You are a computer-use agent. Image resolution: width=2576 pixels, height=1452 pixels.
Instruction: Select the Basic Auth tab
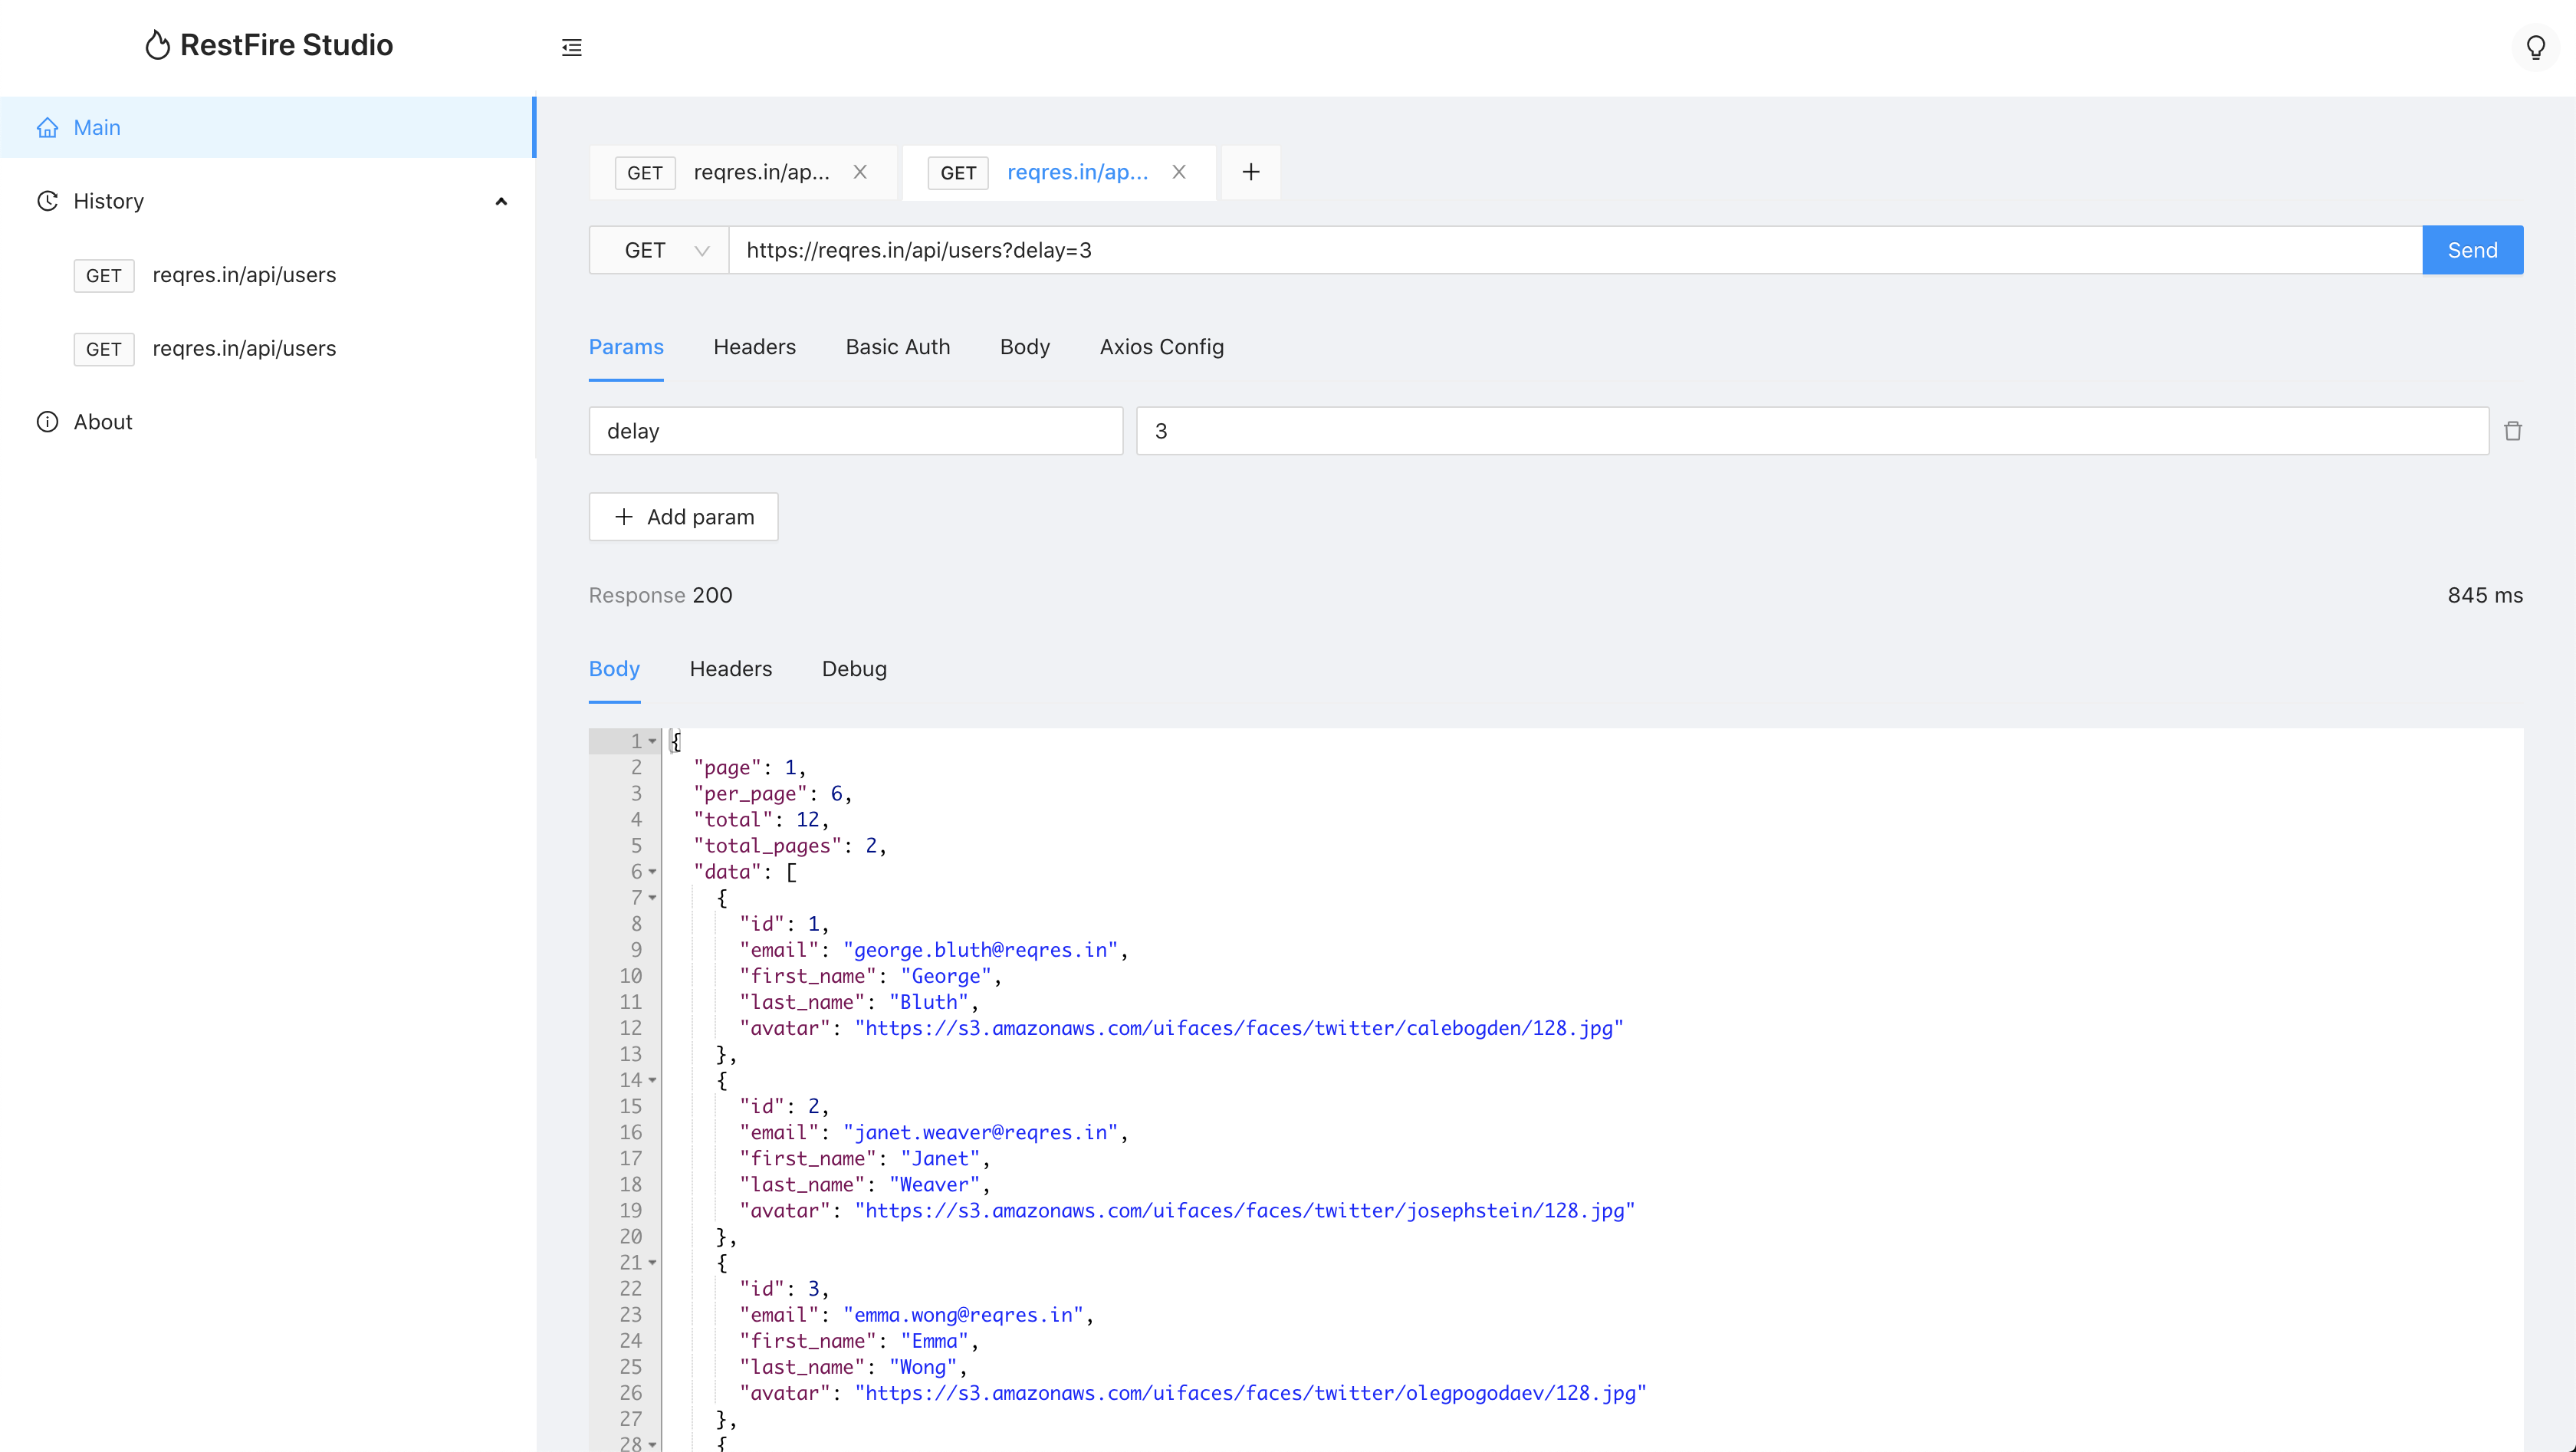click(897, 347)
